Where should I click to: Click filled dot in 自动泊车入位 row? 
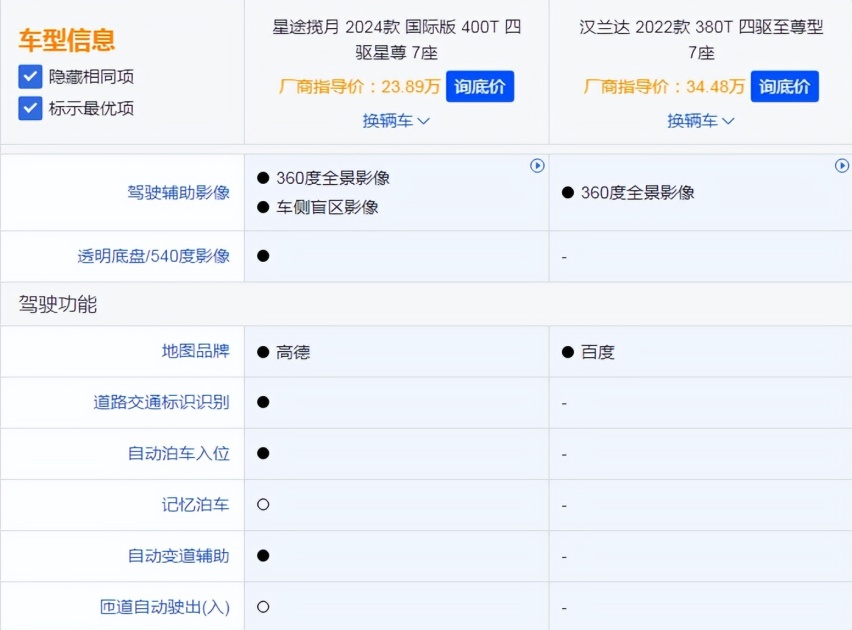(263, 453)
